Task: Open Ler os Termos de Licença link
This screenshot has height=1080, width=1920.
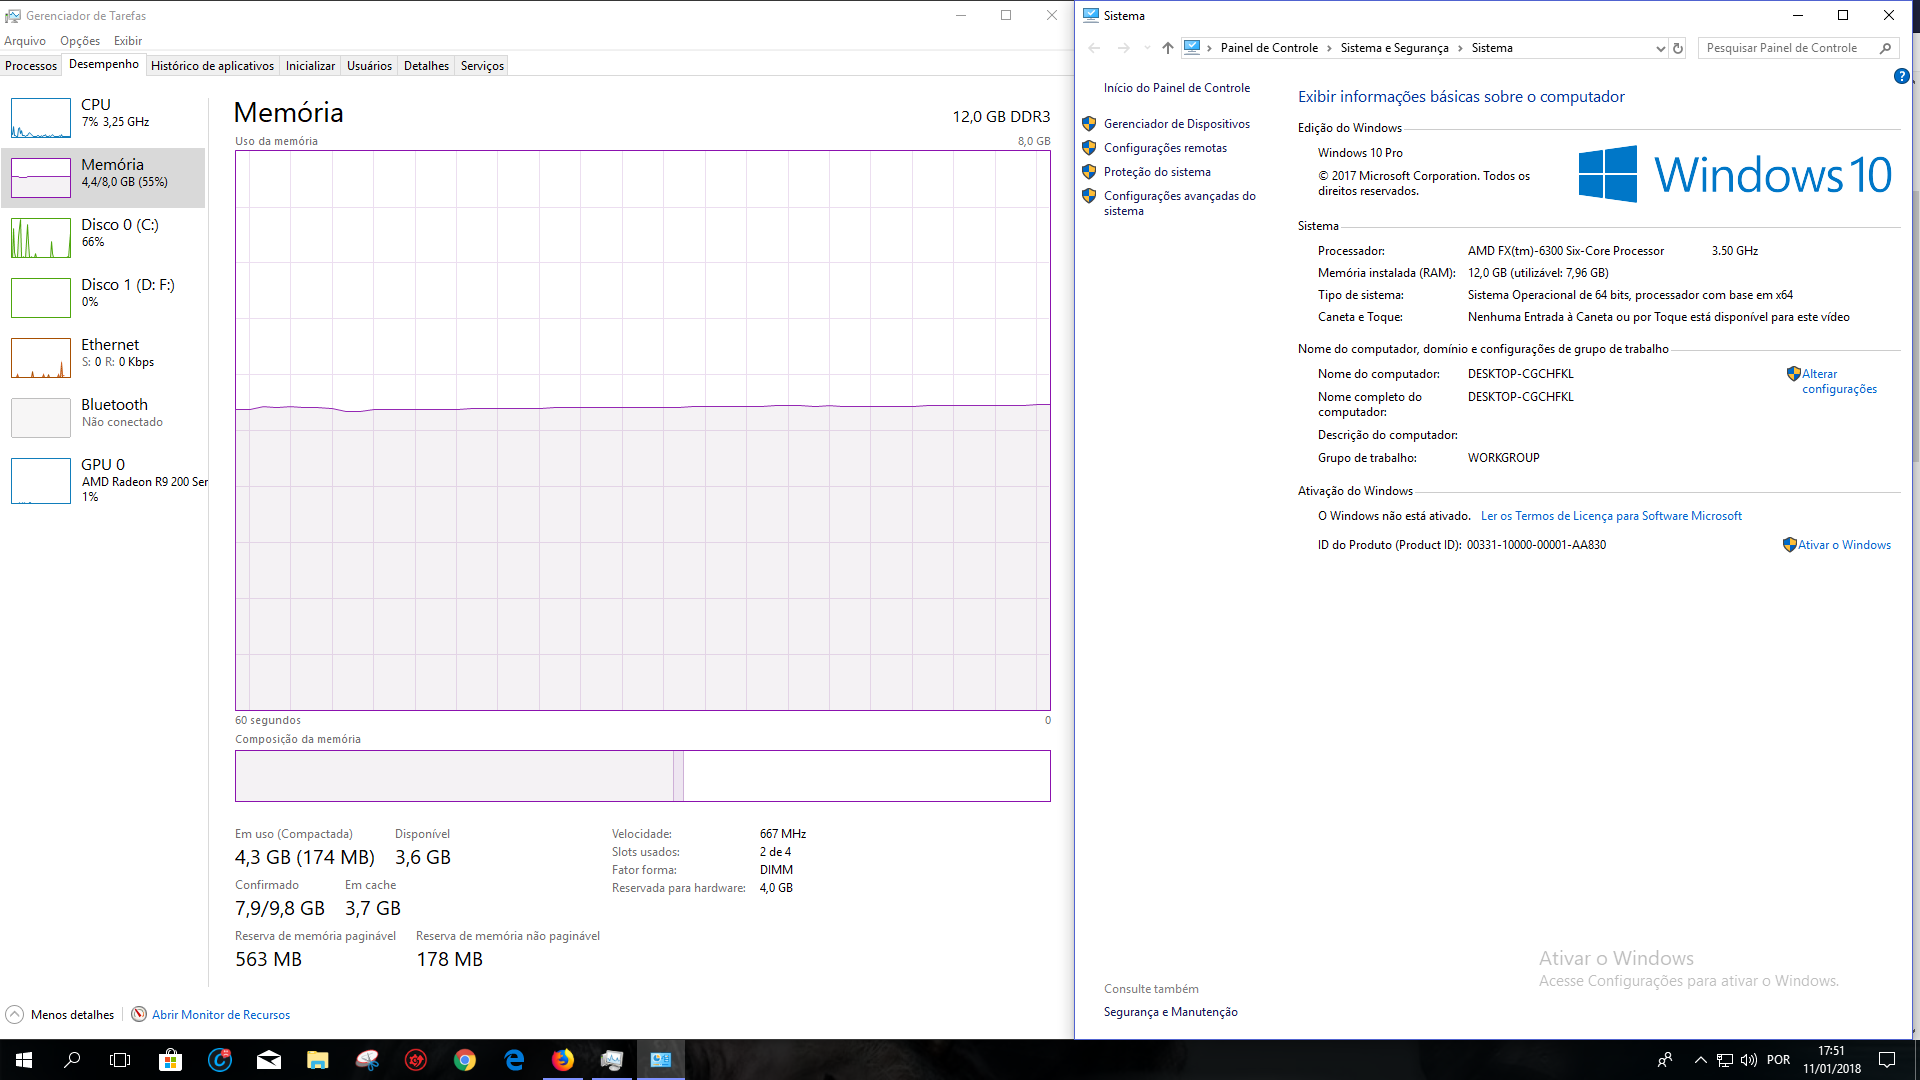Action: click(1611, 516)
